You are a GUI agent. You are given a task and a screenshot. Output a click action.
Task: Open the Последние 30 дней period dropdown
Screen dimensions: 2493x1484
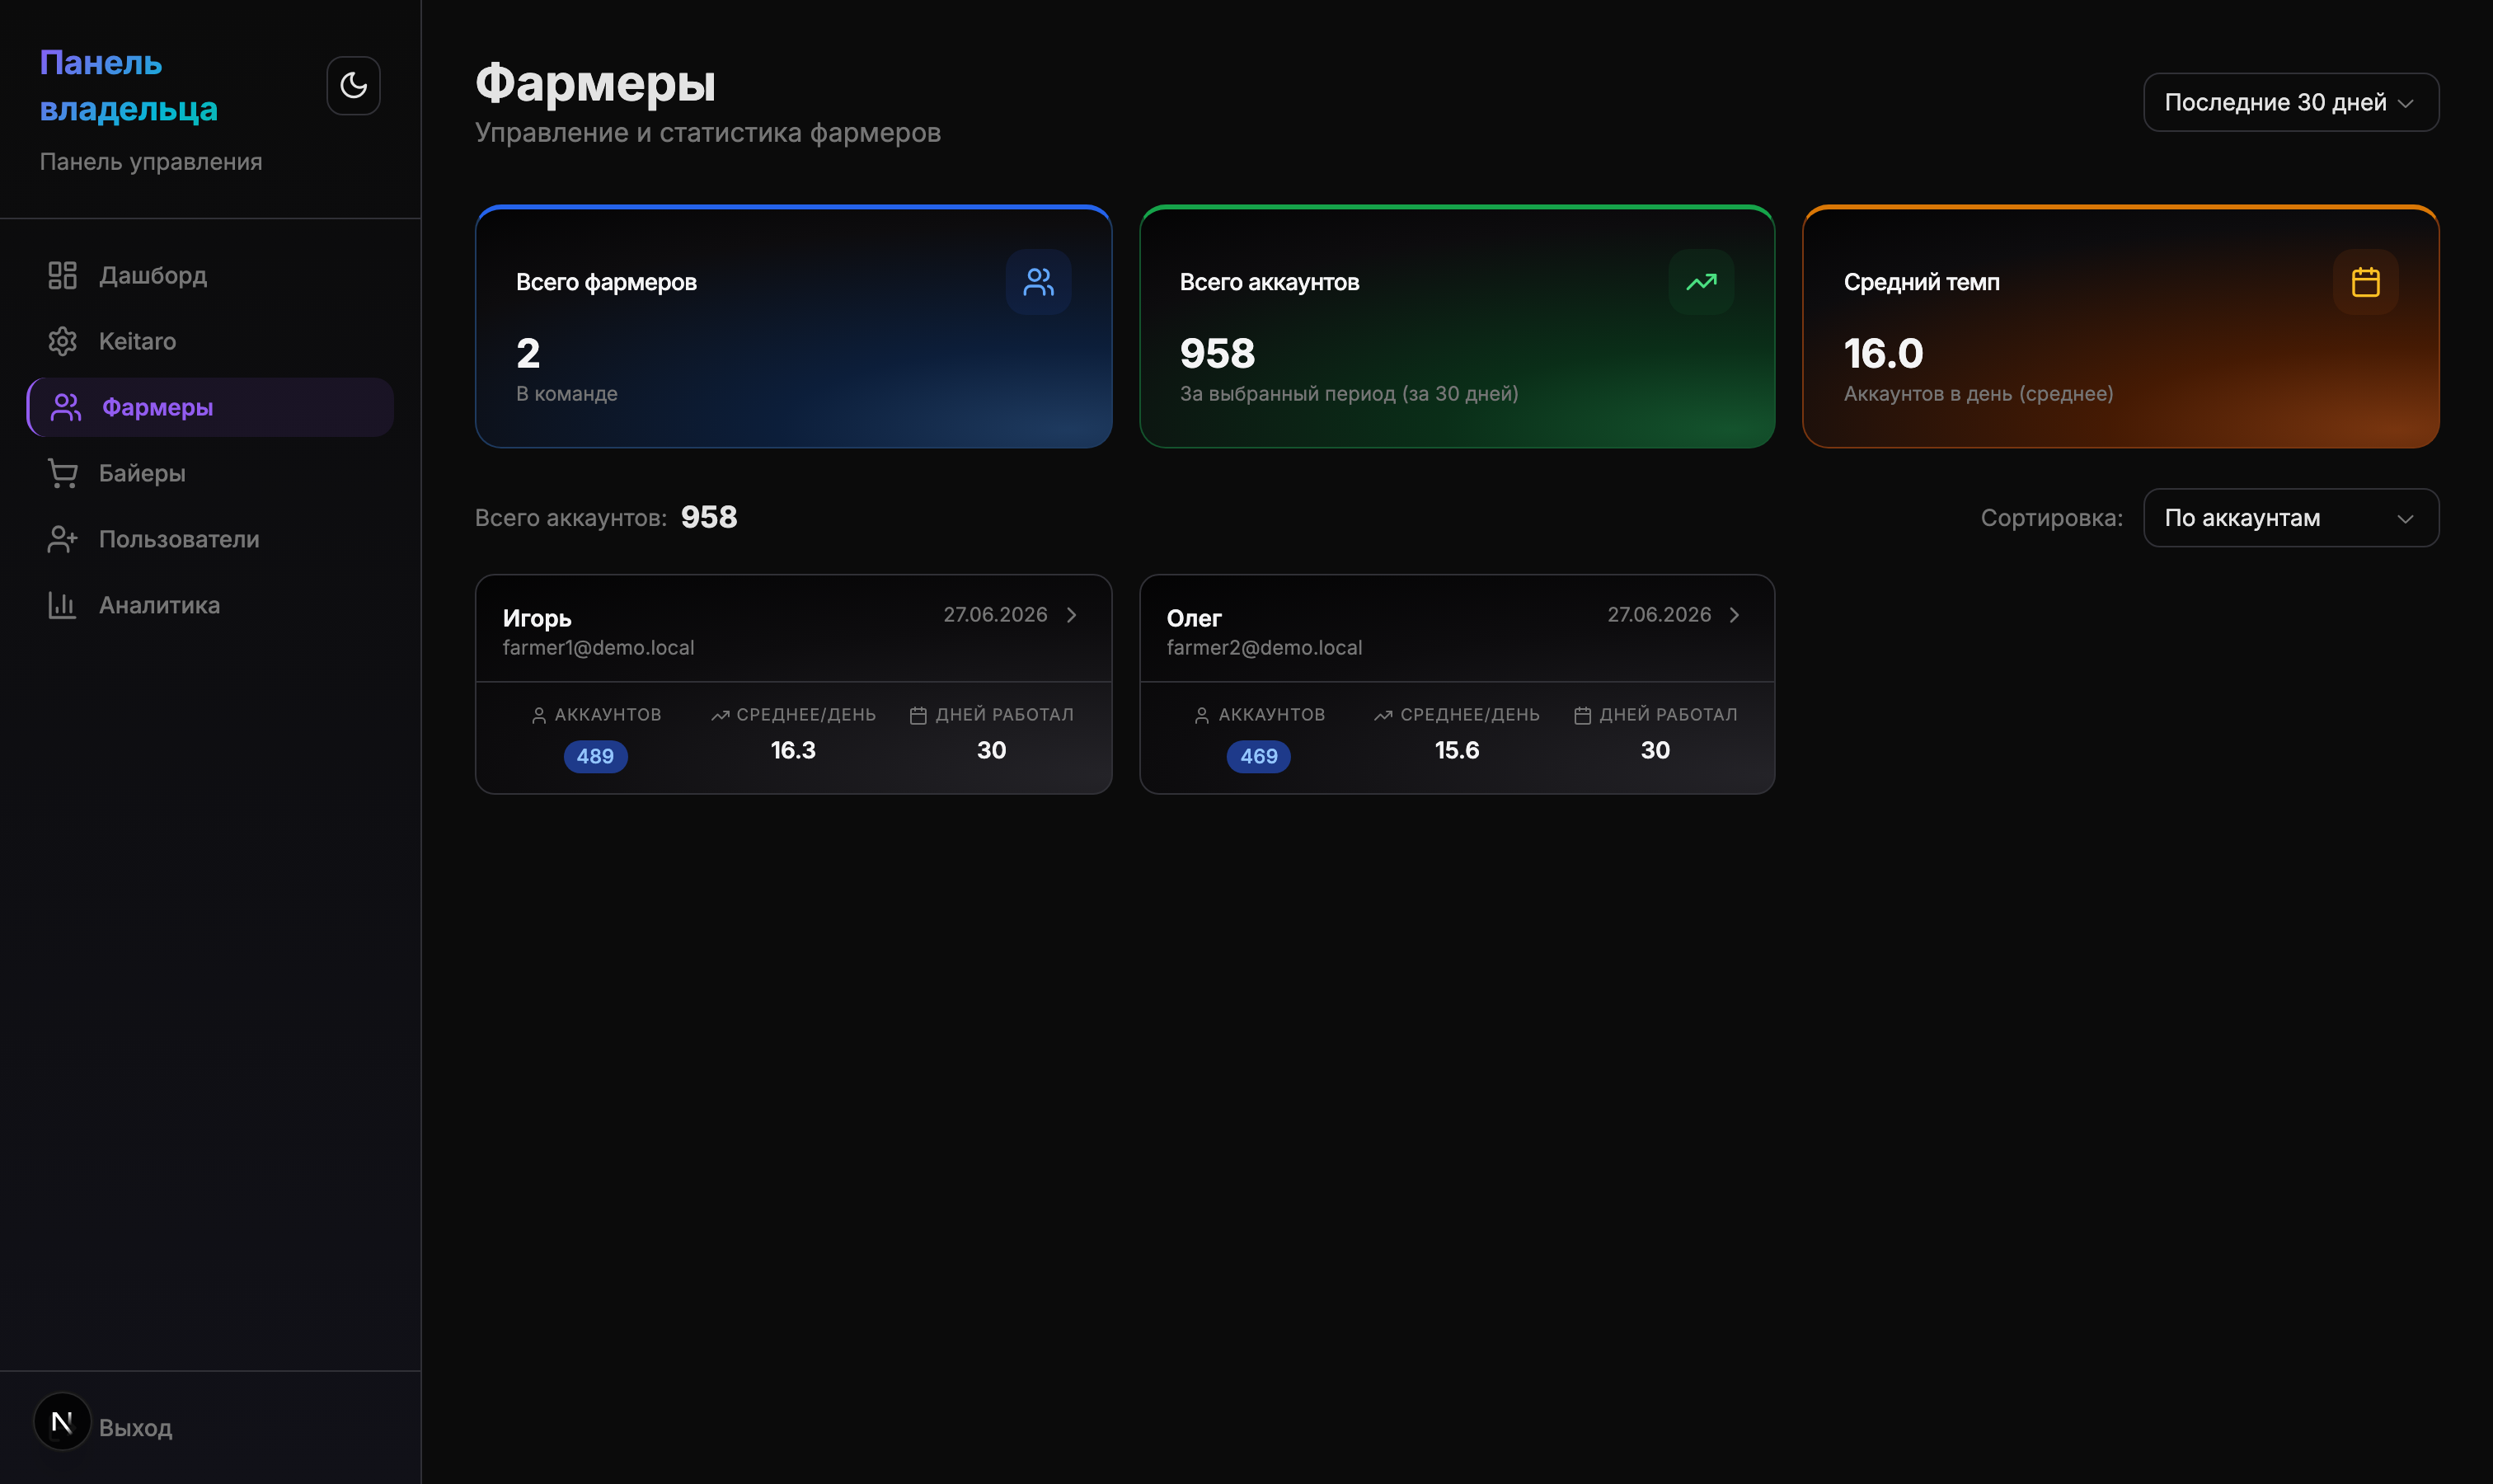2290,102
